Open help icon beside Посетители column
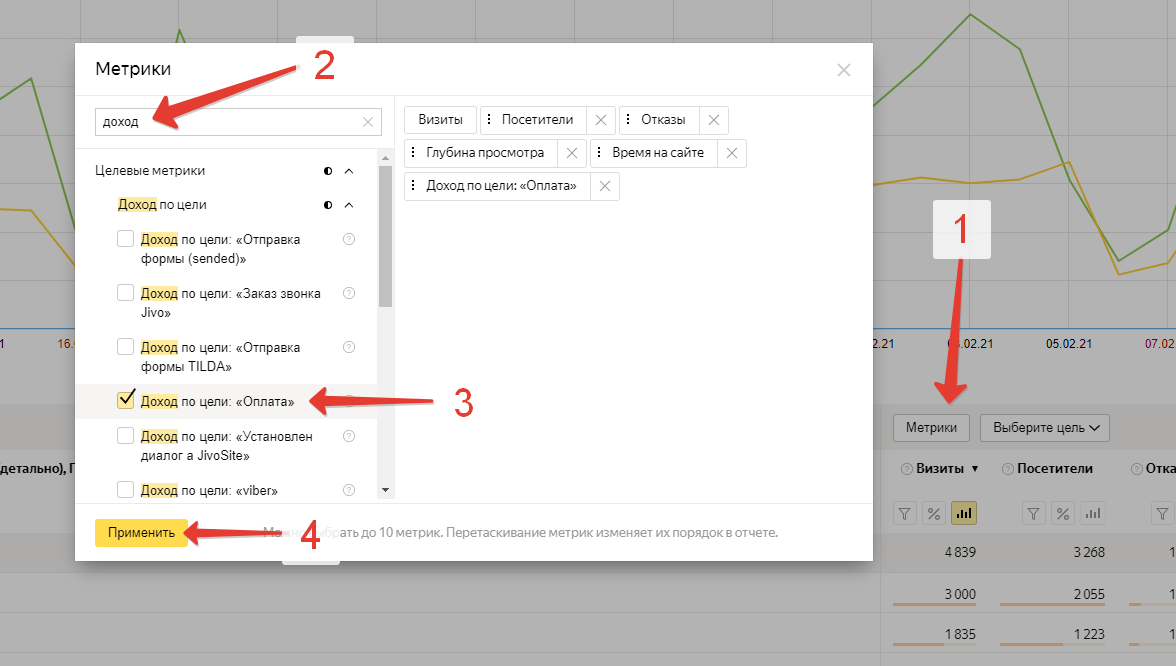Image resolution: width=1176 pixels, height=666 pixels. (1008, 469)
